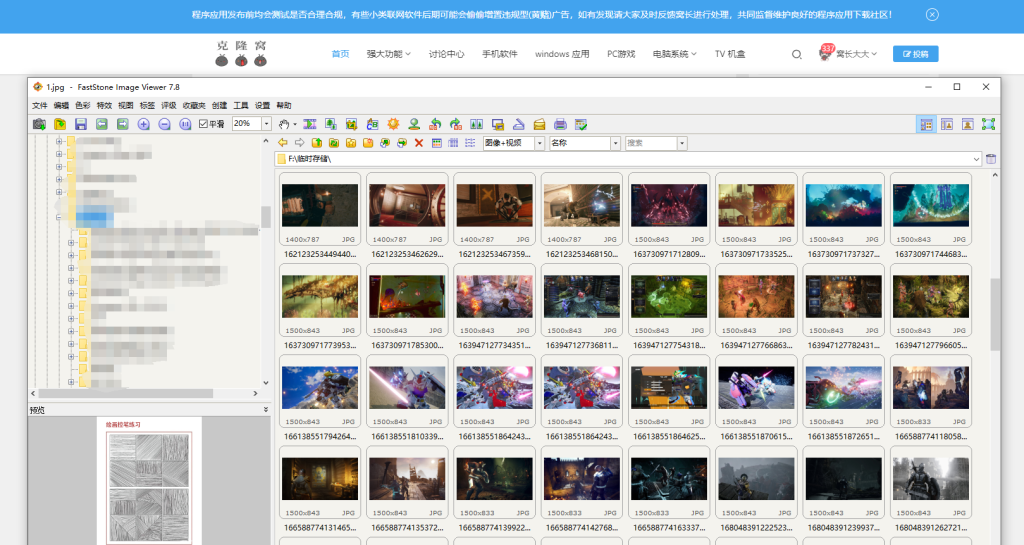The width and height of the screenshot is (1024, 545).
Task: Click the 搜索 search input field
Action: pyautogui.click(x=650, y=143)
